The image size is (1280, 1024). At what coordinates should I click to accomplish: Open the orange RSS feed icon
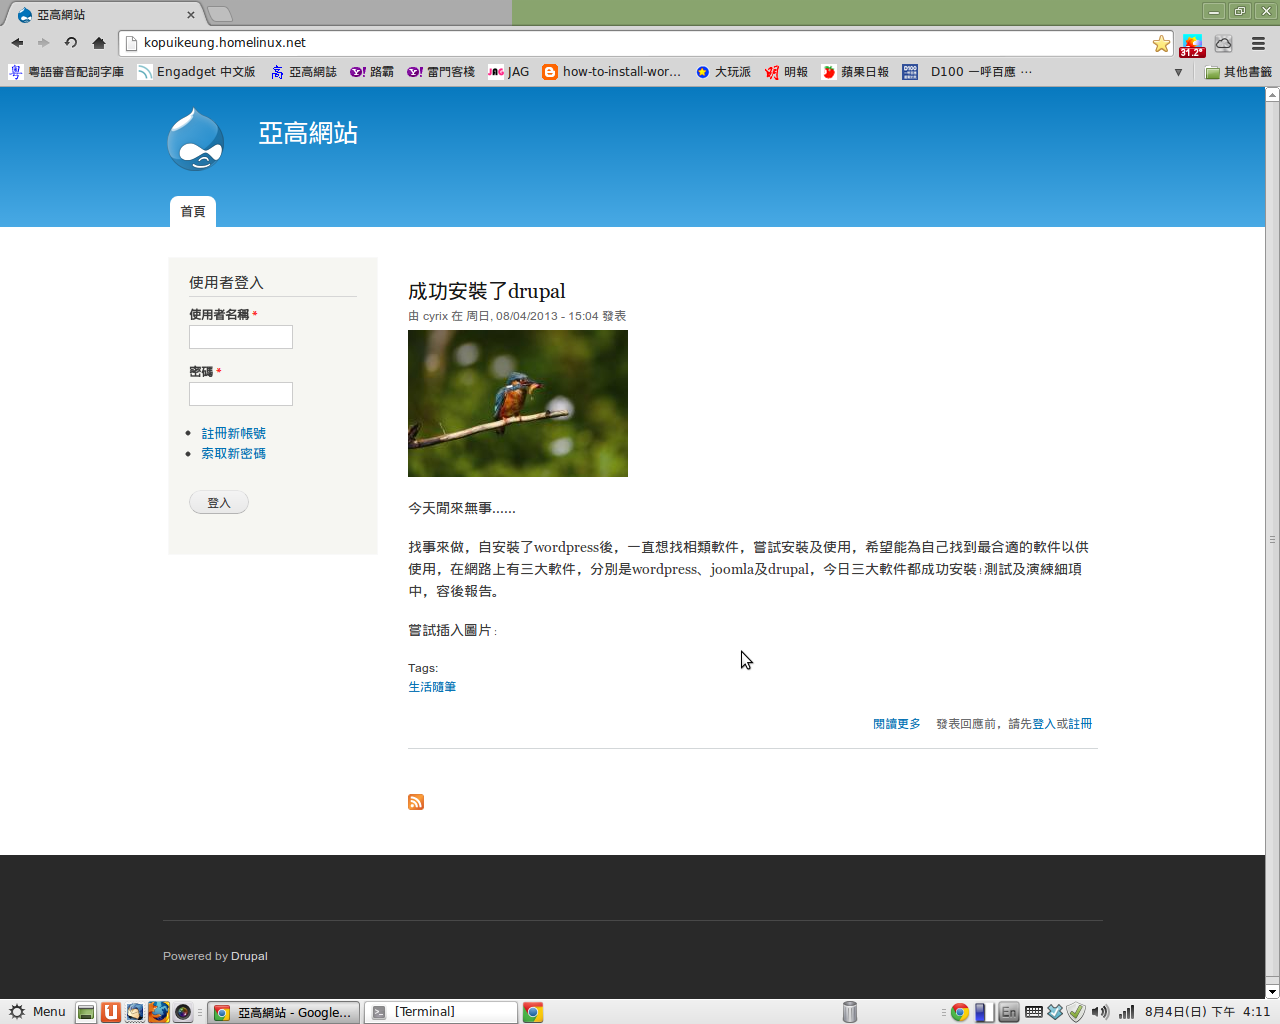click(416, 802)
